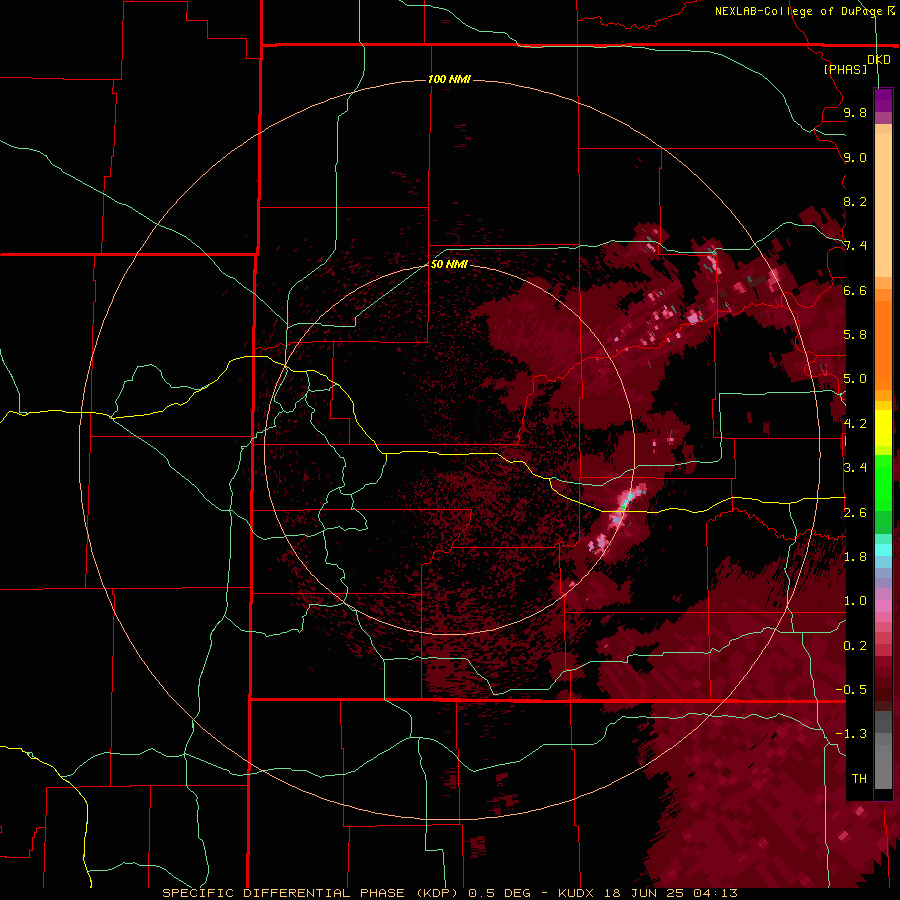Pick the cyan band of the color bar
Viewport: 900px width, 900px height.
click(x=883, y=550)
